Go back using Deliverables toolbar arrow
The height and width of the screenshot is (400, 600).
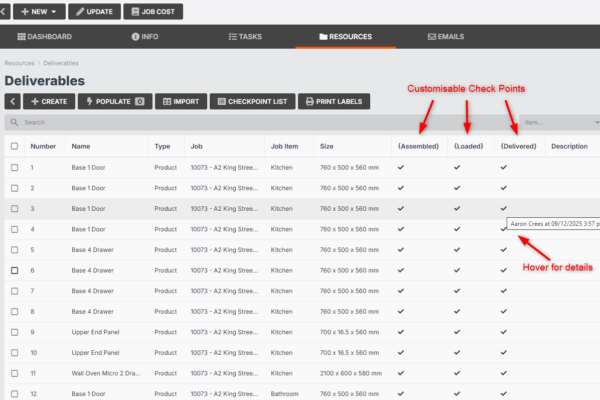point(13,101)
